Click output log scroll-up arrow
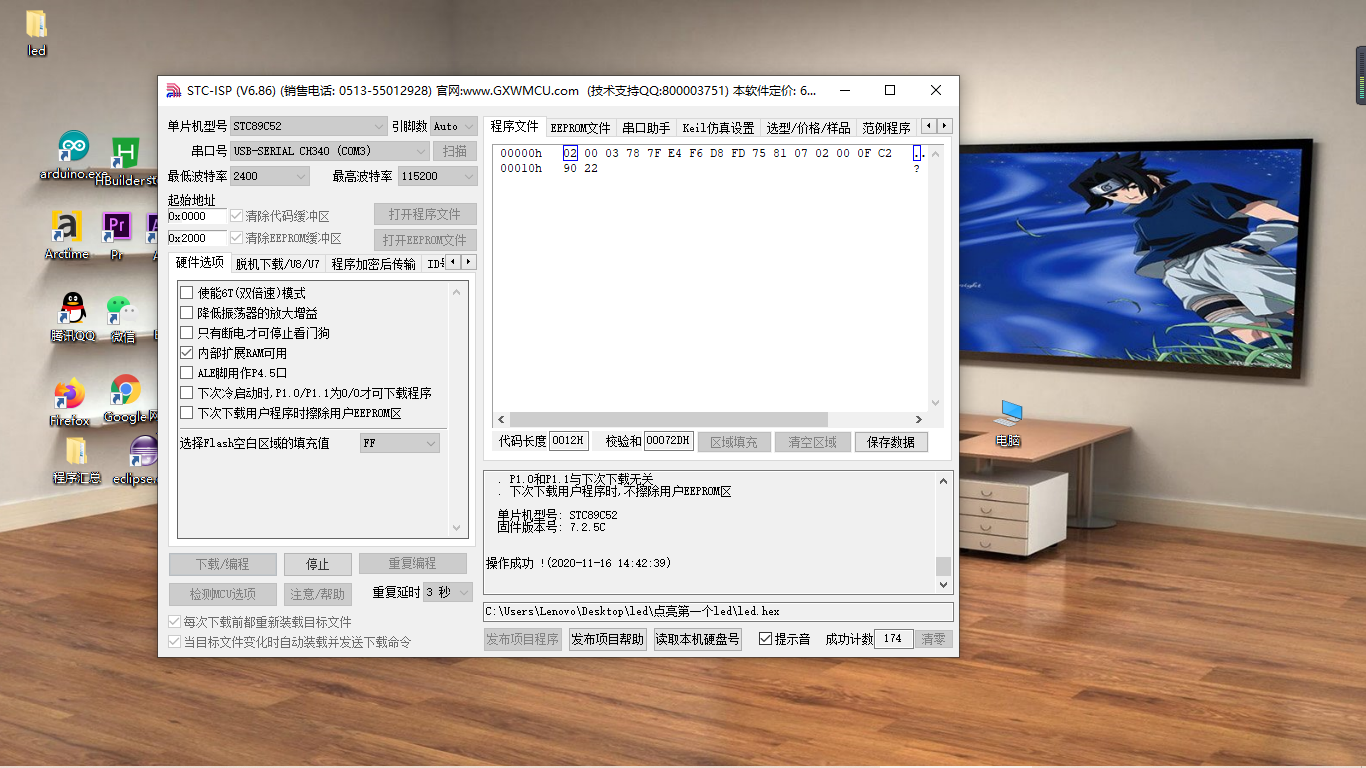 (x=943, y=481)
